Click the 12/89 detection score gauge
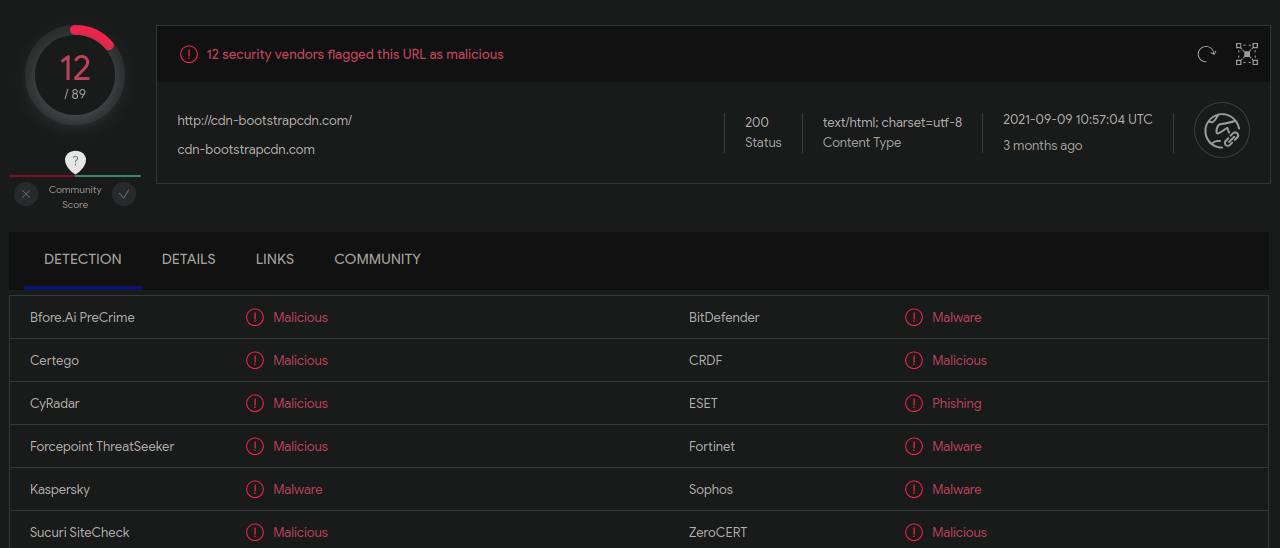The height and width of the screenshot is (548, 1280). click(x=75, y=75)
